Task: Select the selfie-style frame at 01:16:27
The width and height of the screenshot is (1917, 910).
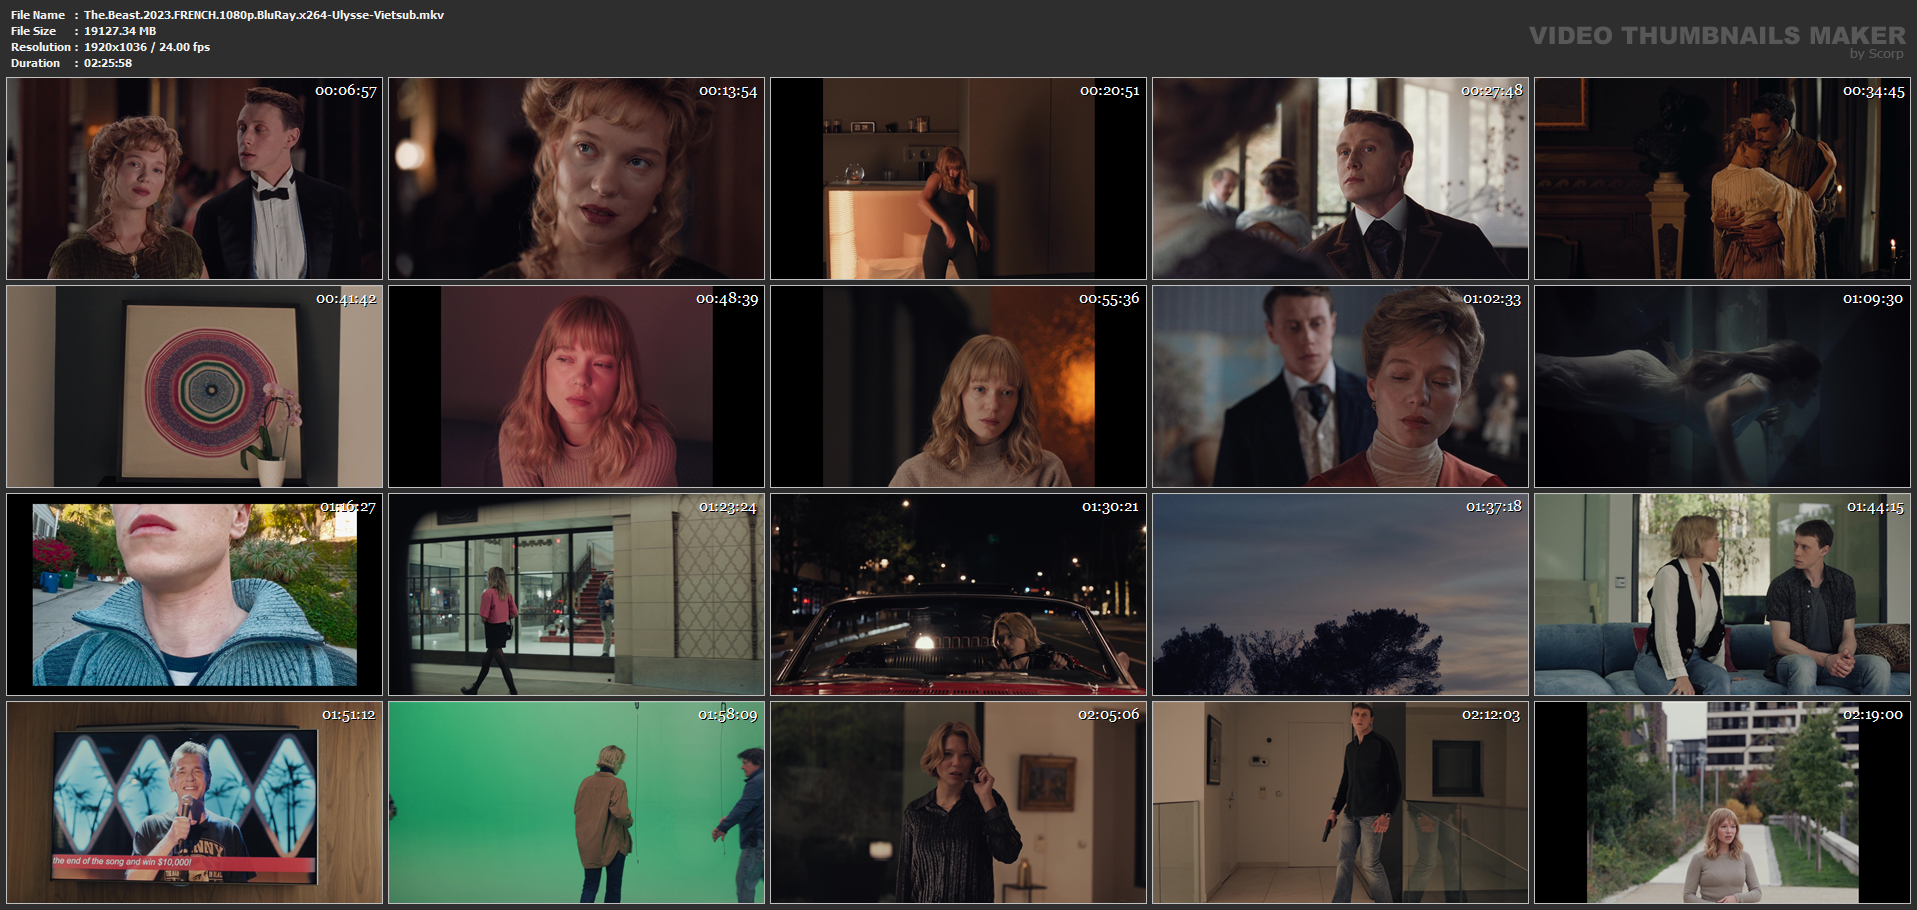Action: pos(194,594)
